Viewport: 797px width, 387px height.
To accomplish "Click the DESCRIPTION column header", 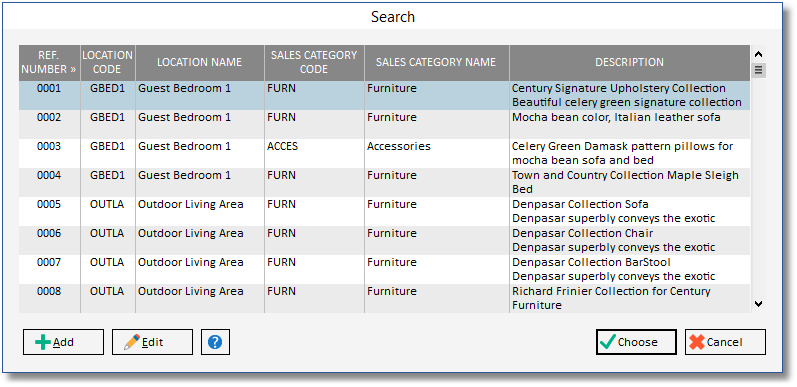I will pos(629,62).
